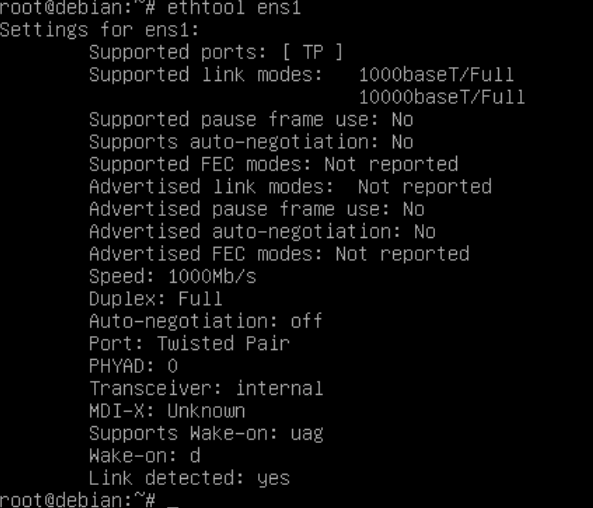Click 'Supported FEC modes: Not reported'
This screenshot has width=593, height=508.
point(273,165)
